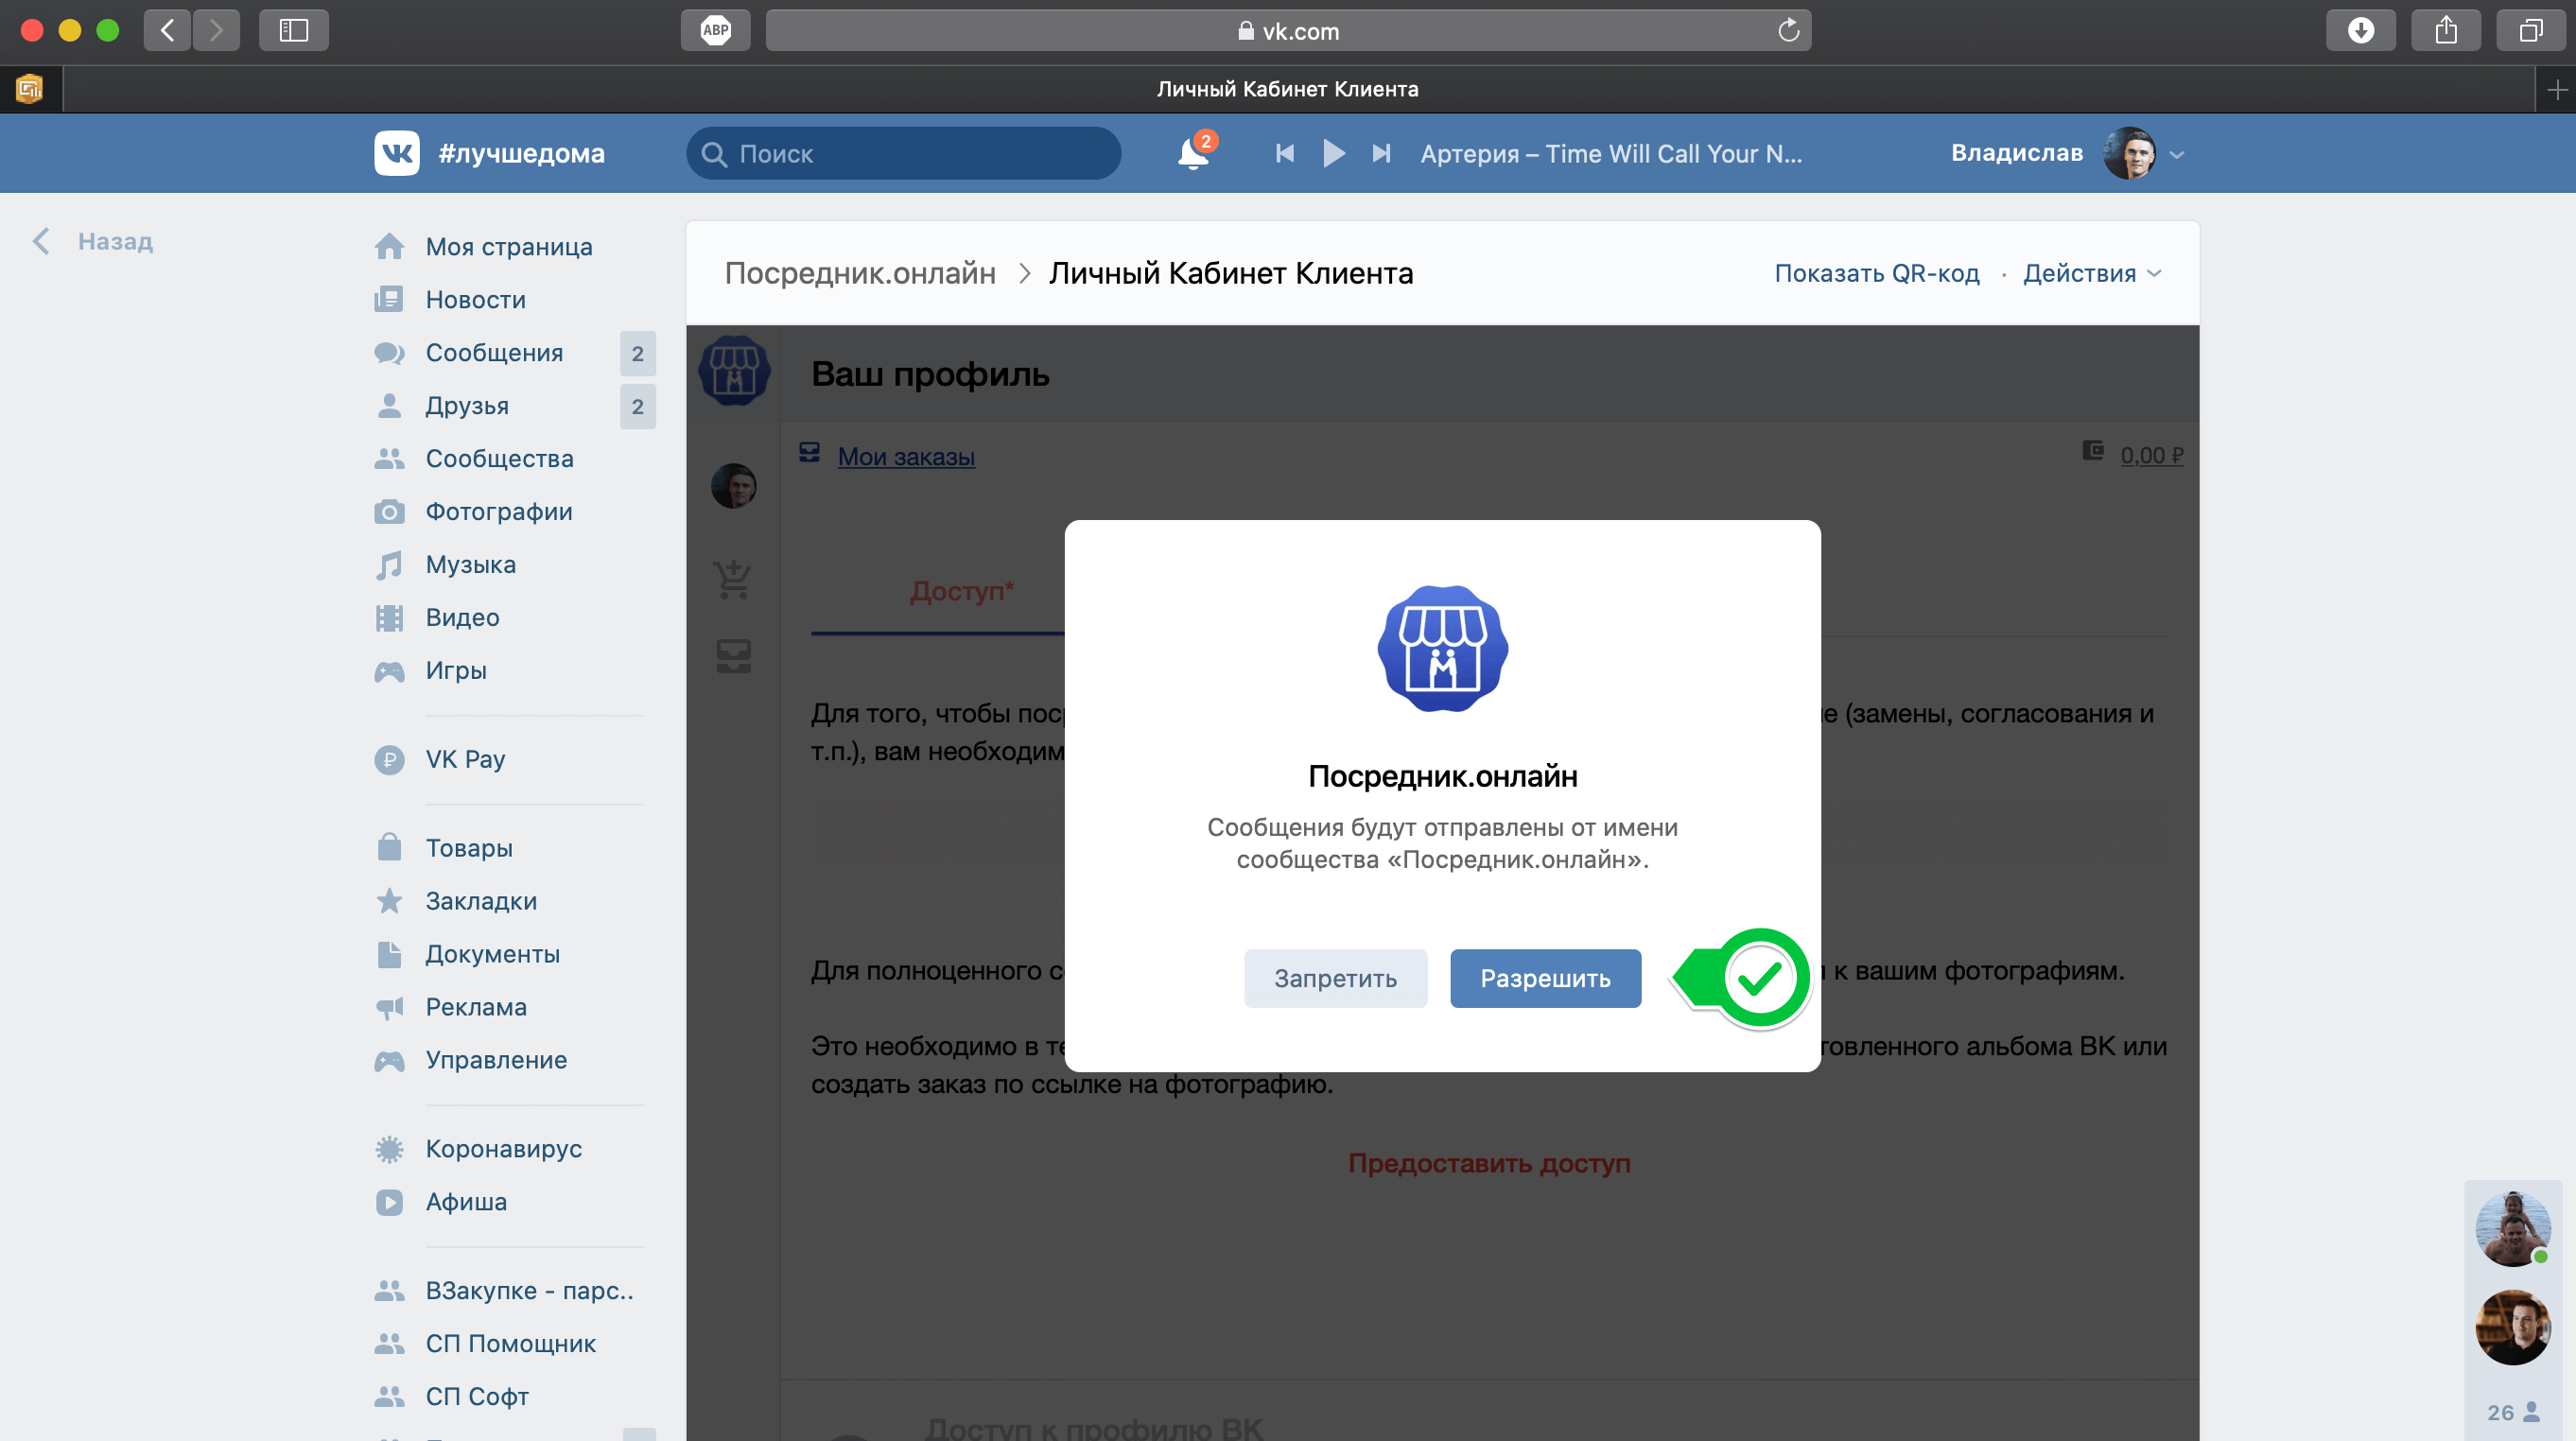Reload page with refresh icon
2576x1441 pixels.
coord(1788,31)
